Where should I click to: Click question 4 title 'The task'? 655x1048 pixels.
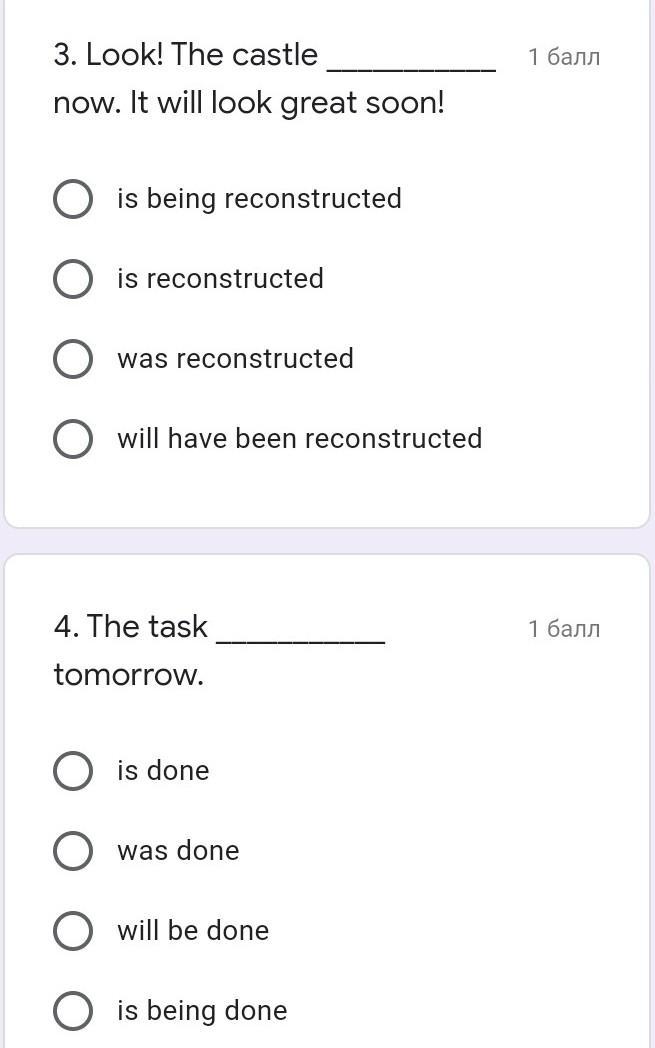pyautogui.click(x=131, y=627)
